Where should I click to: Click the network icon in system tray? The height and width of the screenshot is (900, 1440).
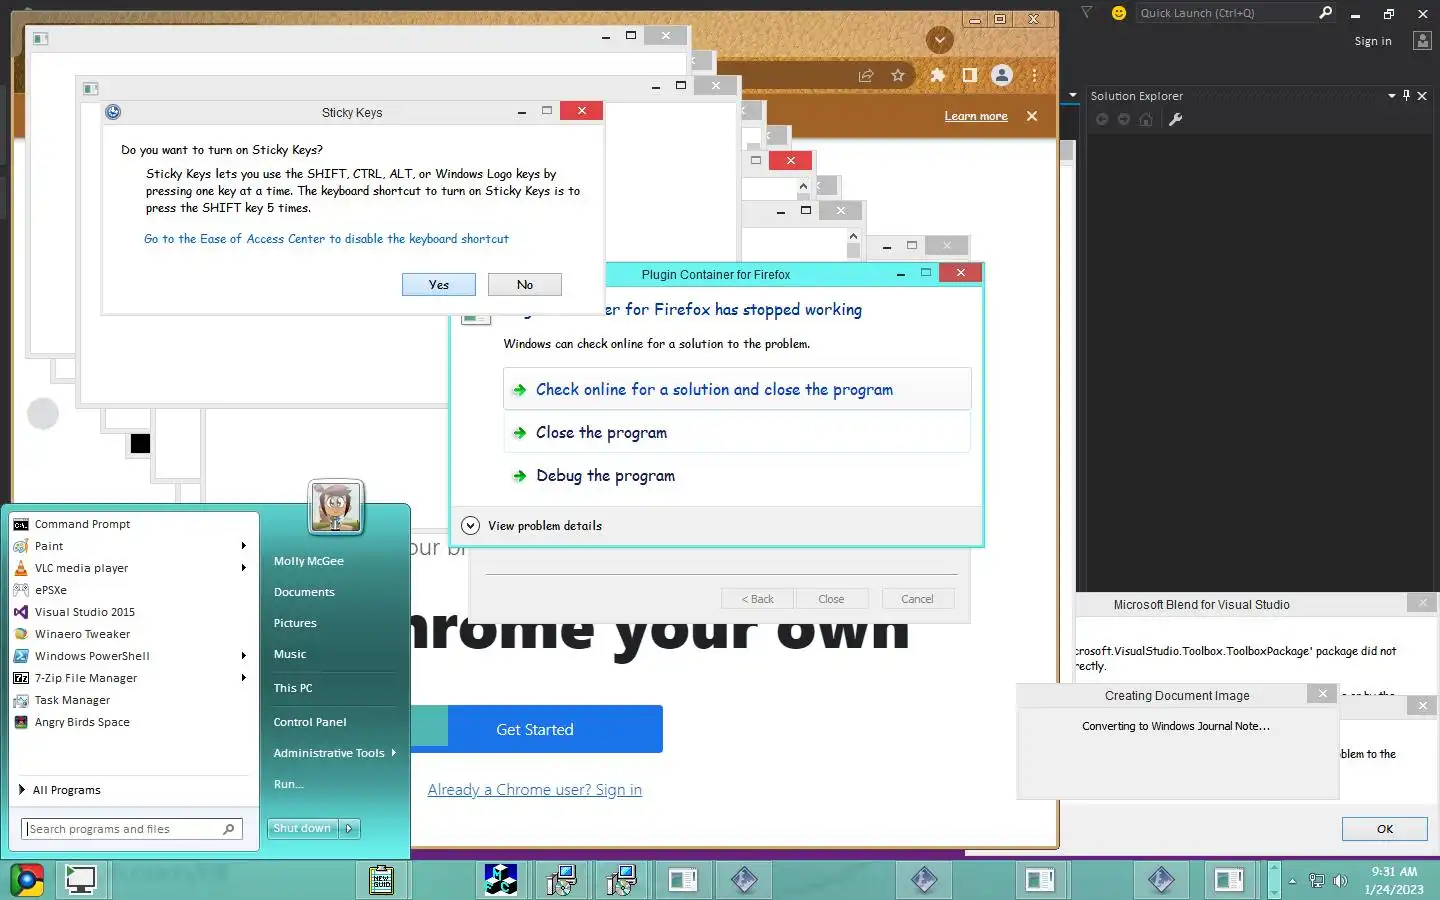tap(1317, 881)
